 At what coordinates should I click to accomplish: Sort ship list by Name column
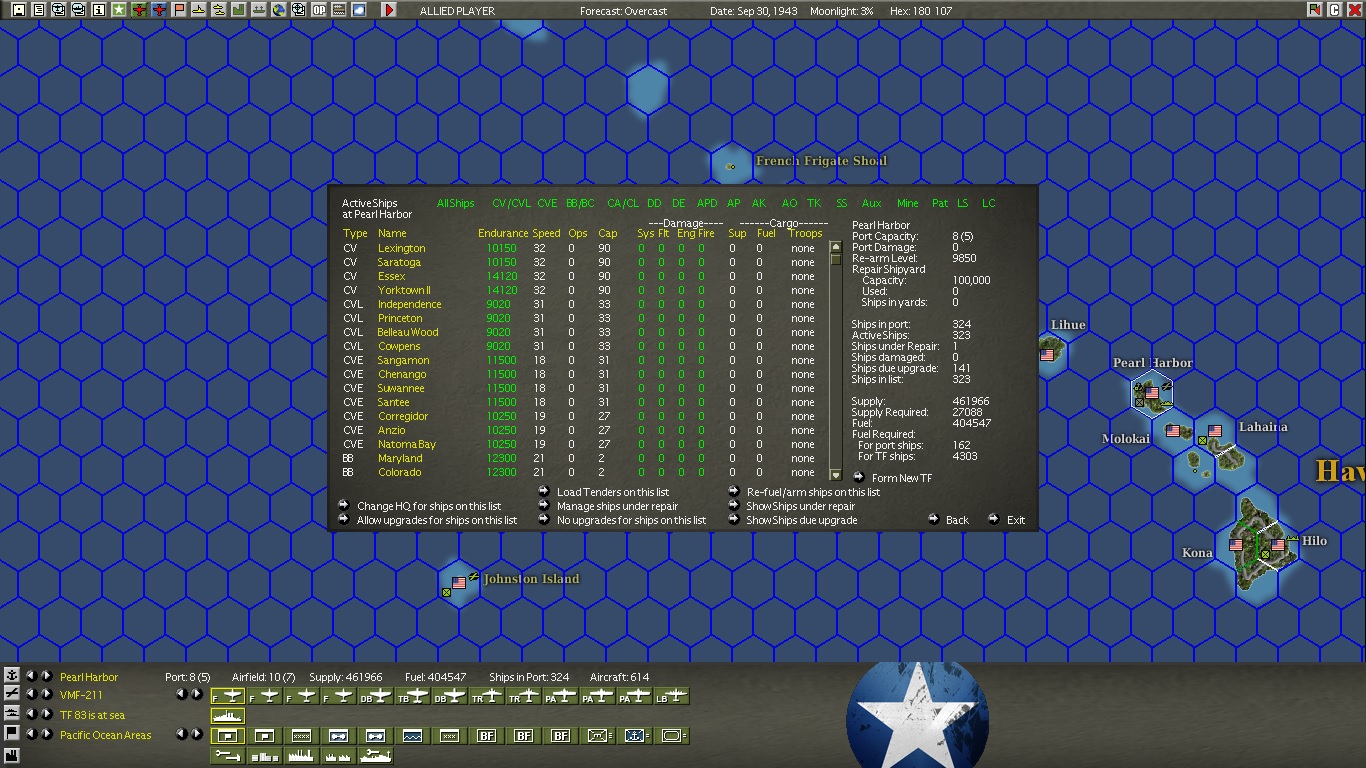392,233
